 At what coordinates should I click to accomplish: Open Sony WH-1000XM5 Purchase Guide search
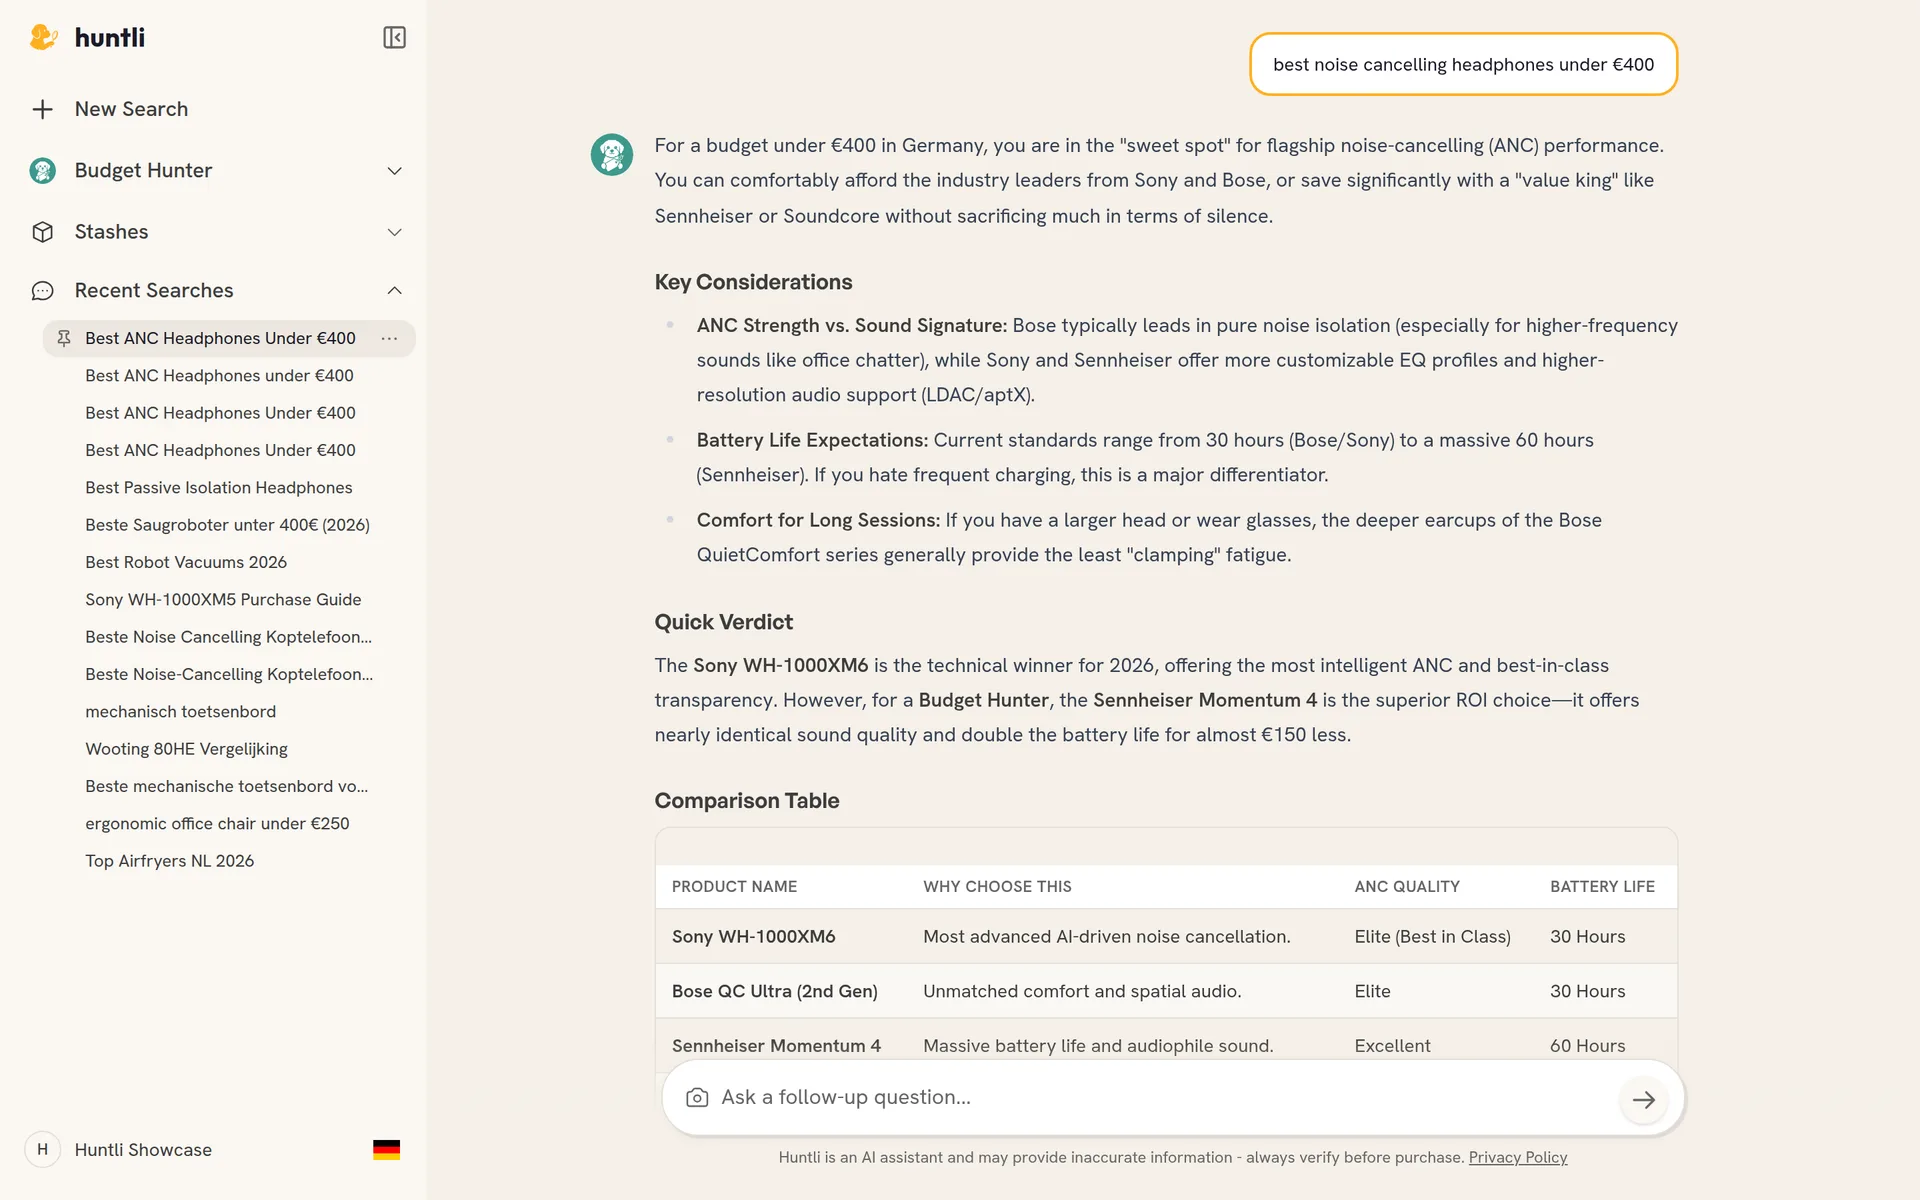pyautogui.click(x=223, y=600)
